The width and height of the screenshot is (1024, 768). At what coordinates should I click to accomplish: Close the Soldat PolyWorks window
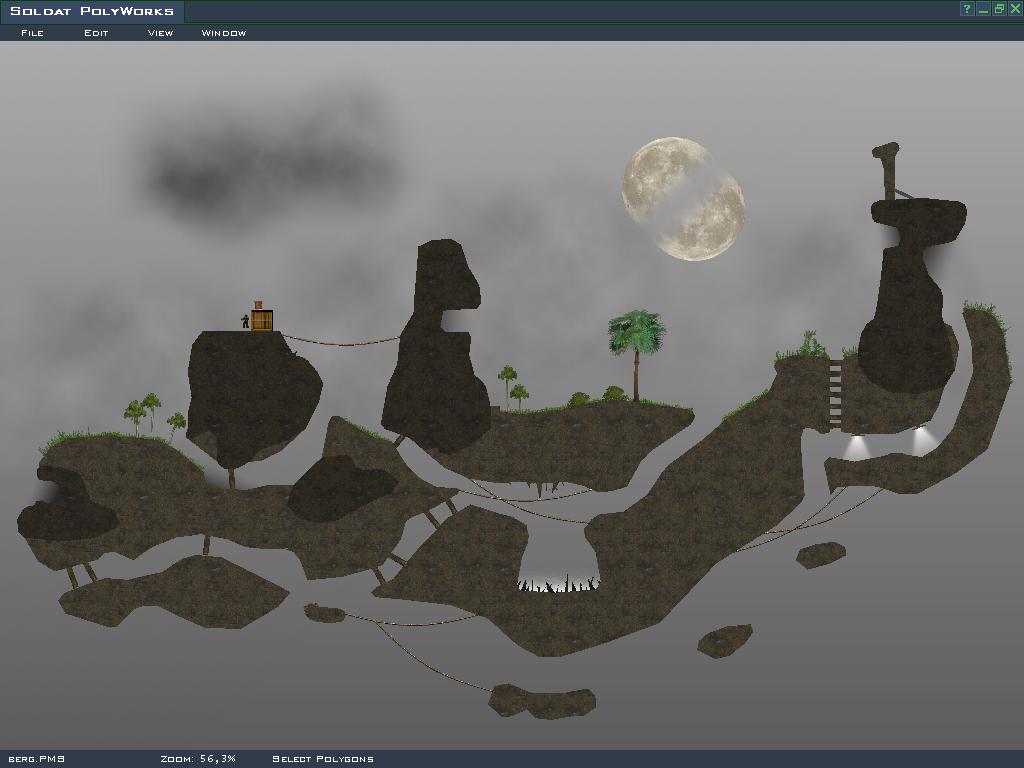pos(1015,9)
